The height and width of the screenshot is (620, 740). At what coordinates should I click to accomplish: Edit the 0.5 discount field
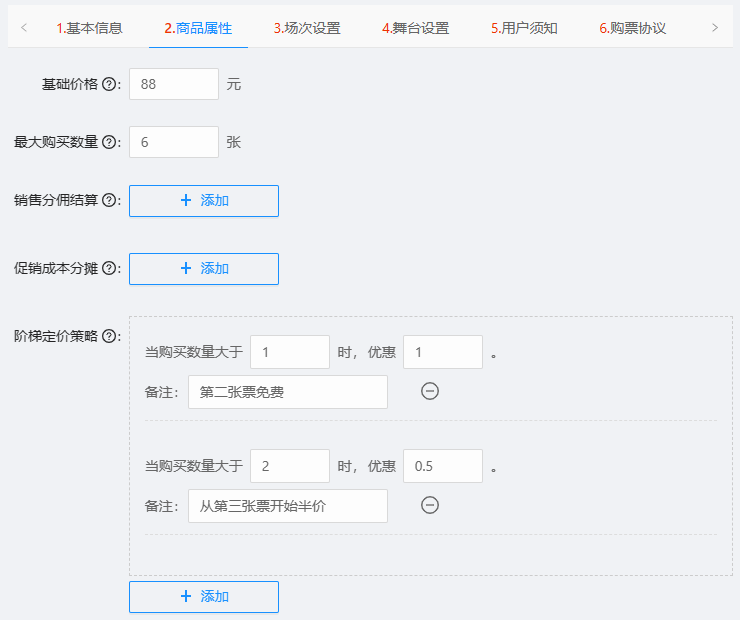coord(443,466)
